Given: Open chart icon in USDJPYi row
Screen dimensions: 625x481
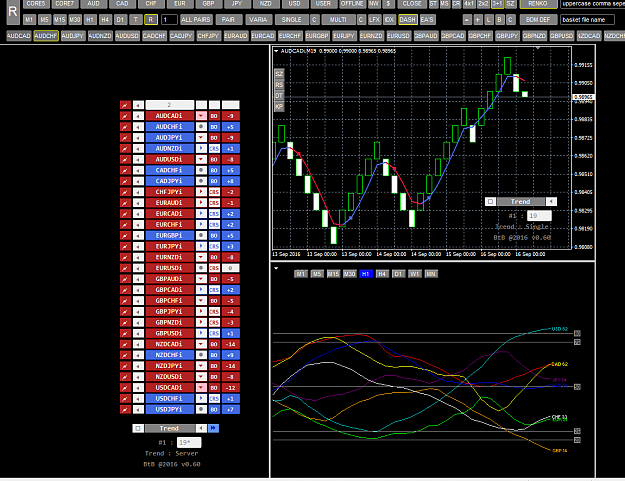Looking at the screenshot, I should (125, 409).
